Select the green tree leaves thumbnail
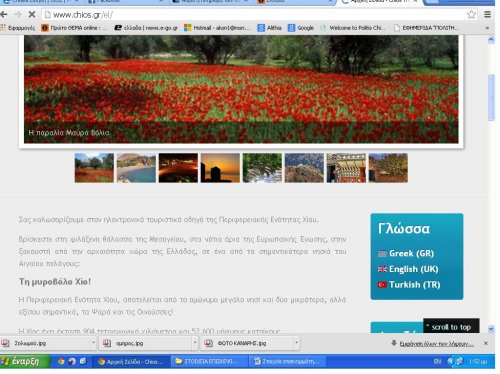Viewport: 500px width, 374px height. [x=262, y=168]
